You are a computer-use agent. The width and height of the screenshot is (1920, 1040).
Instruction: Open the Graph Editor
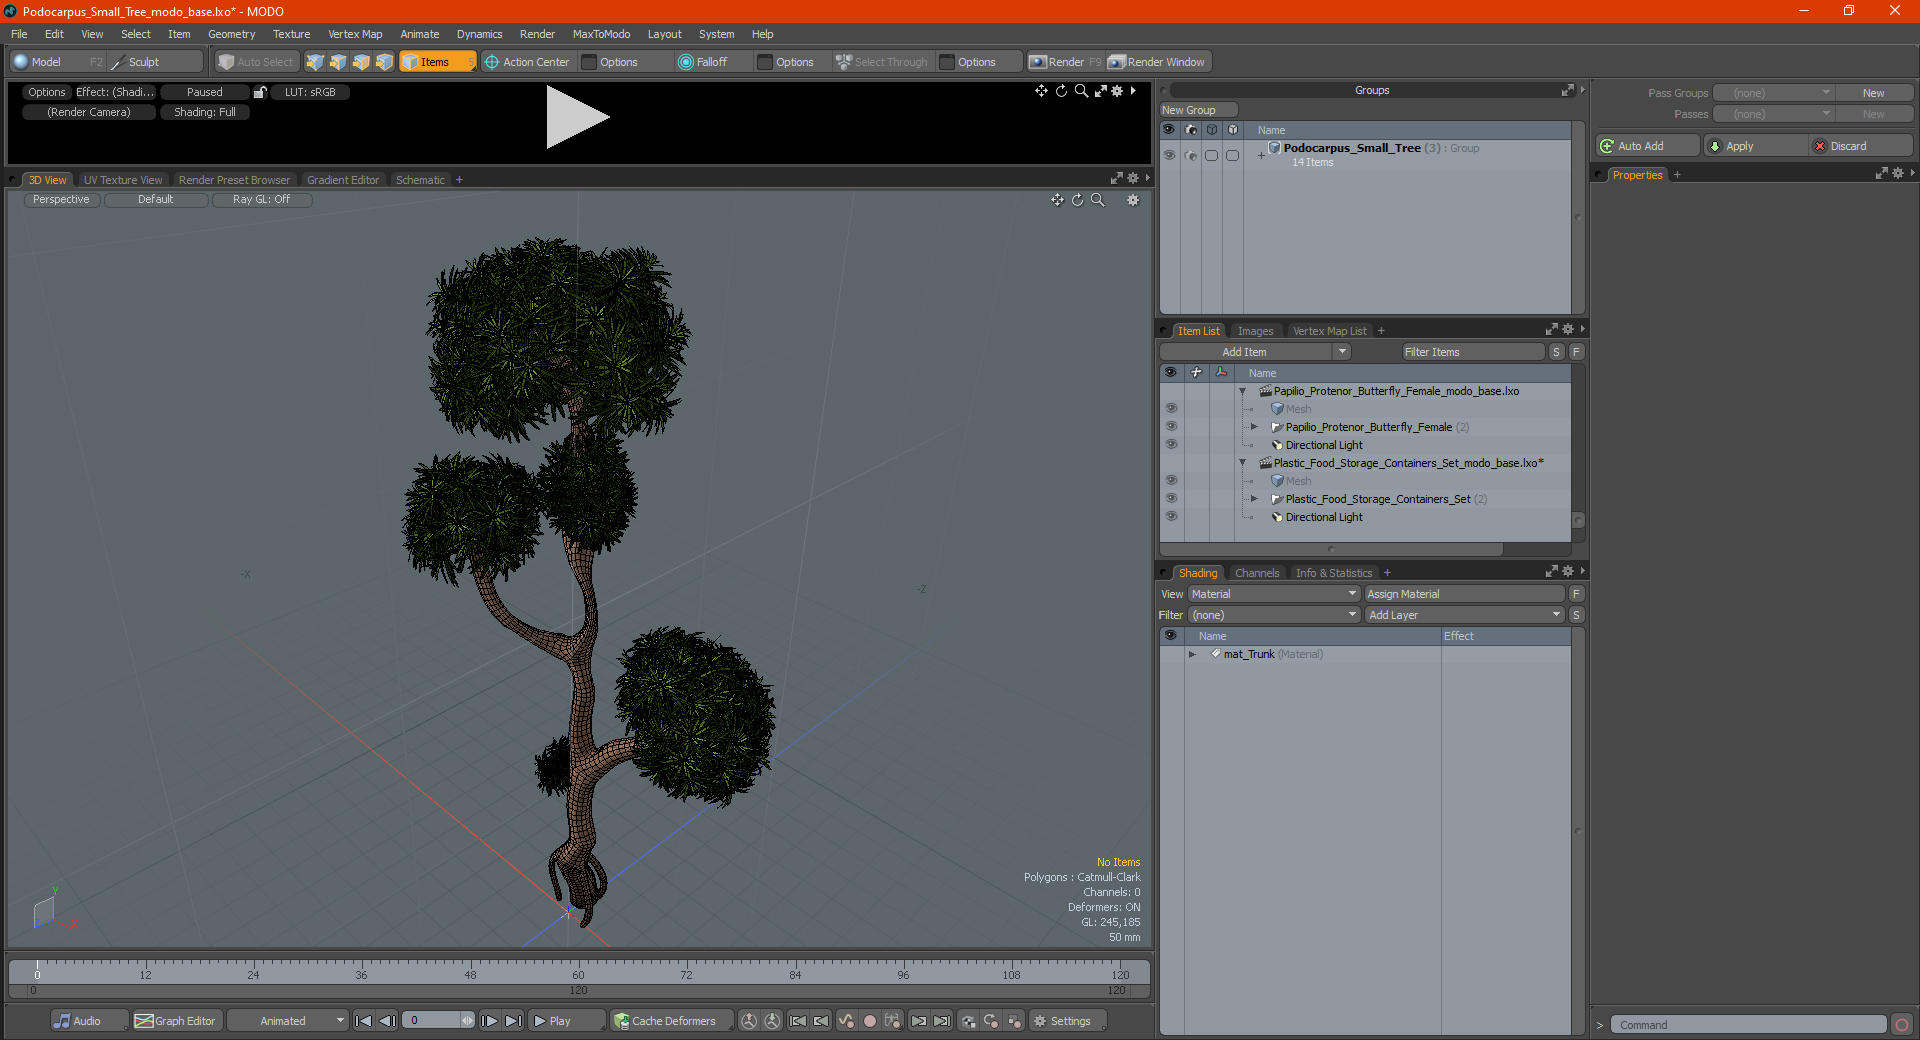tap(175, 1021)
